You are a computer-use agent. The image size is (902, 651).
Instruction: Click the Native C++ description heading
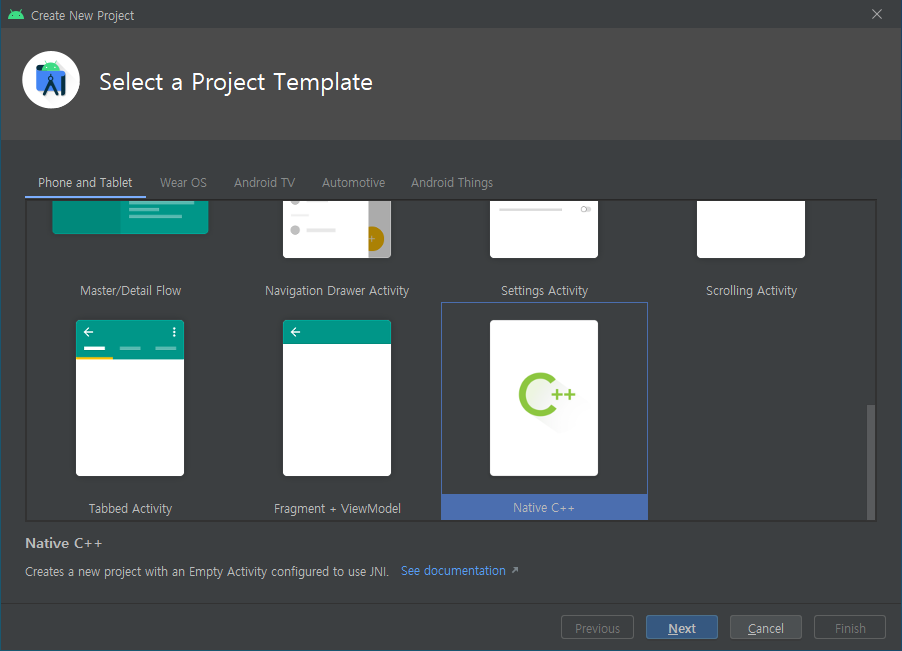click(x=63, y=543)
